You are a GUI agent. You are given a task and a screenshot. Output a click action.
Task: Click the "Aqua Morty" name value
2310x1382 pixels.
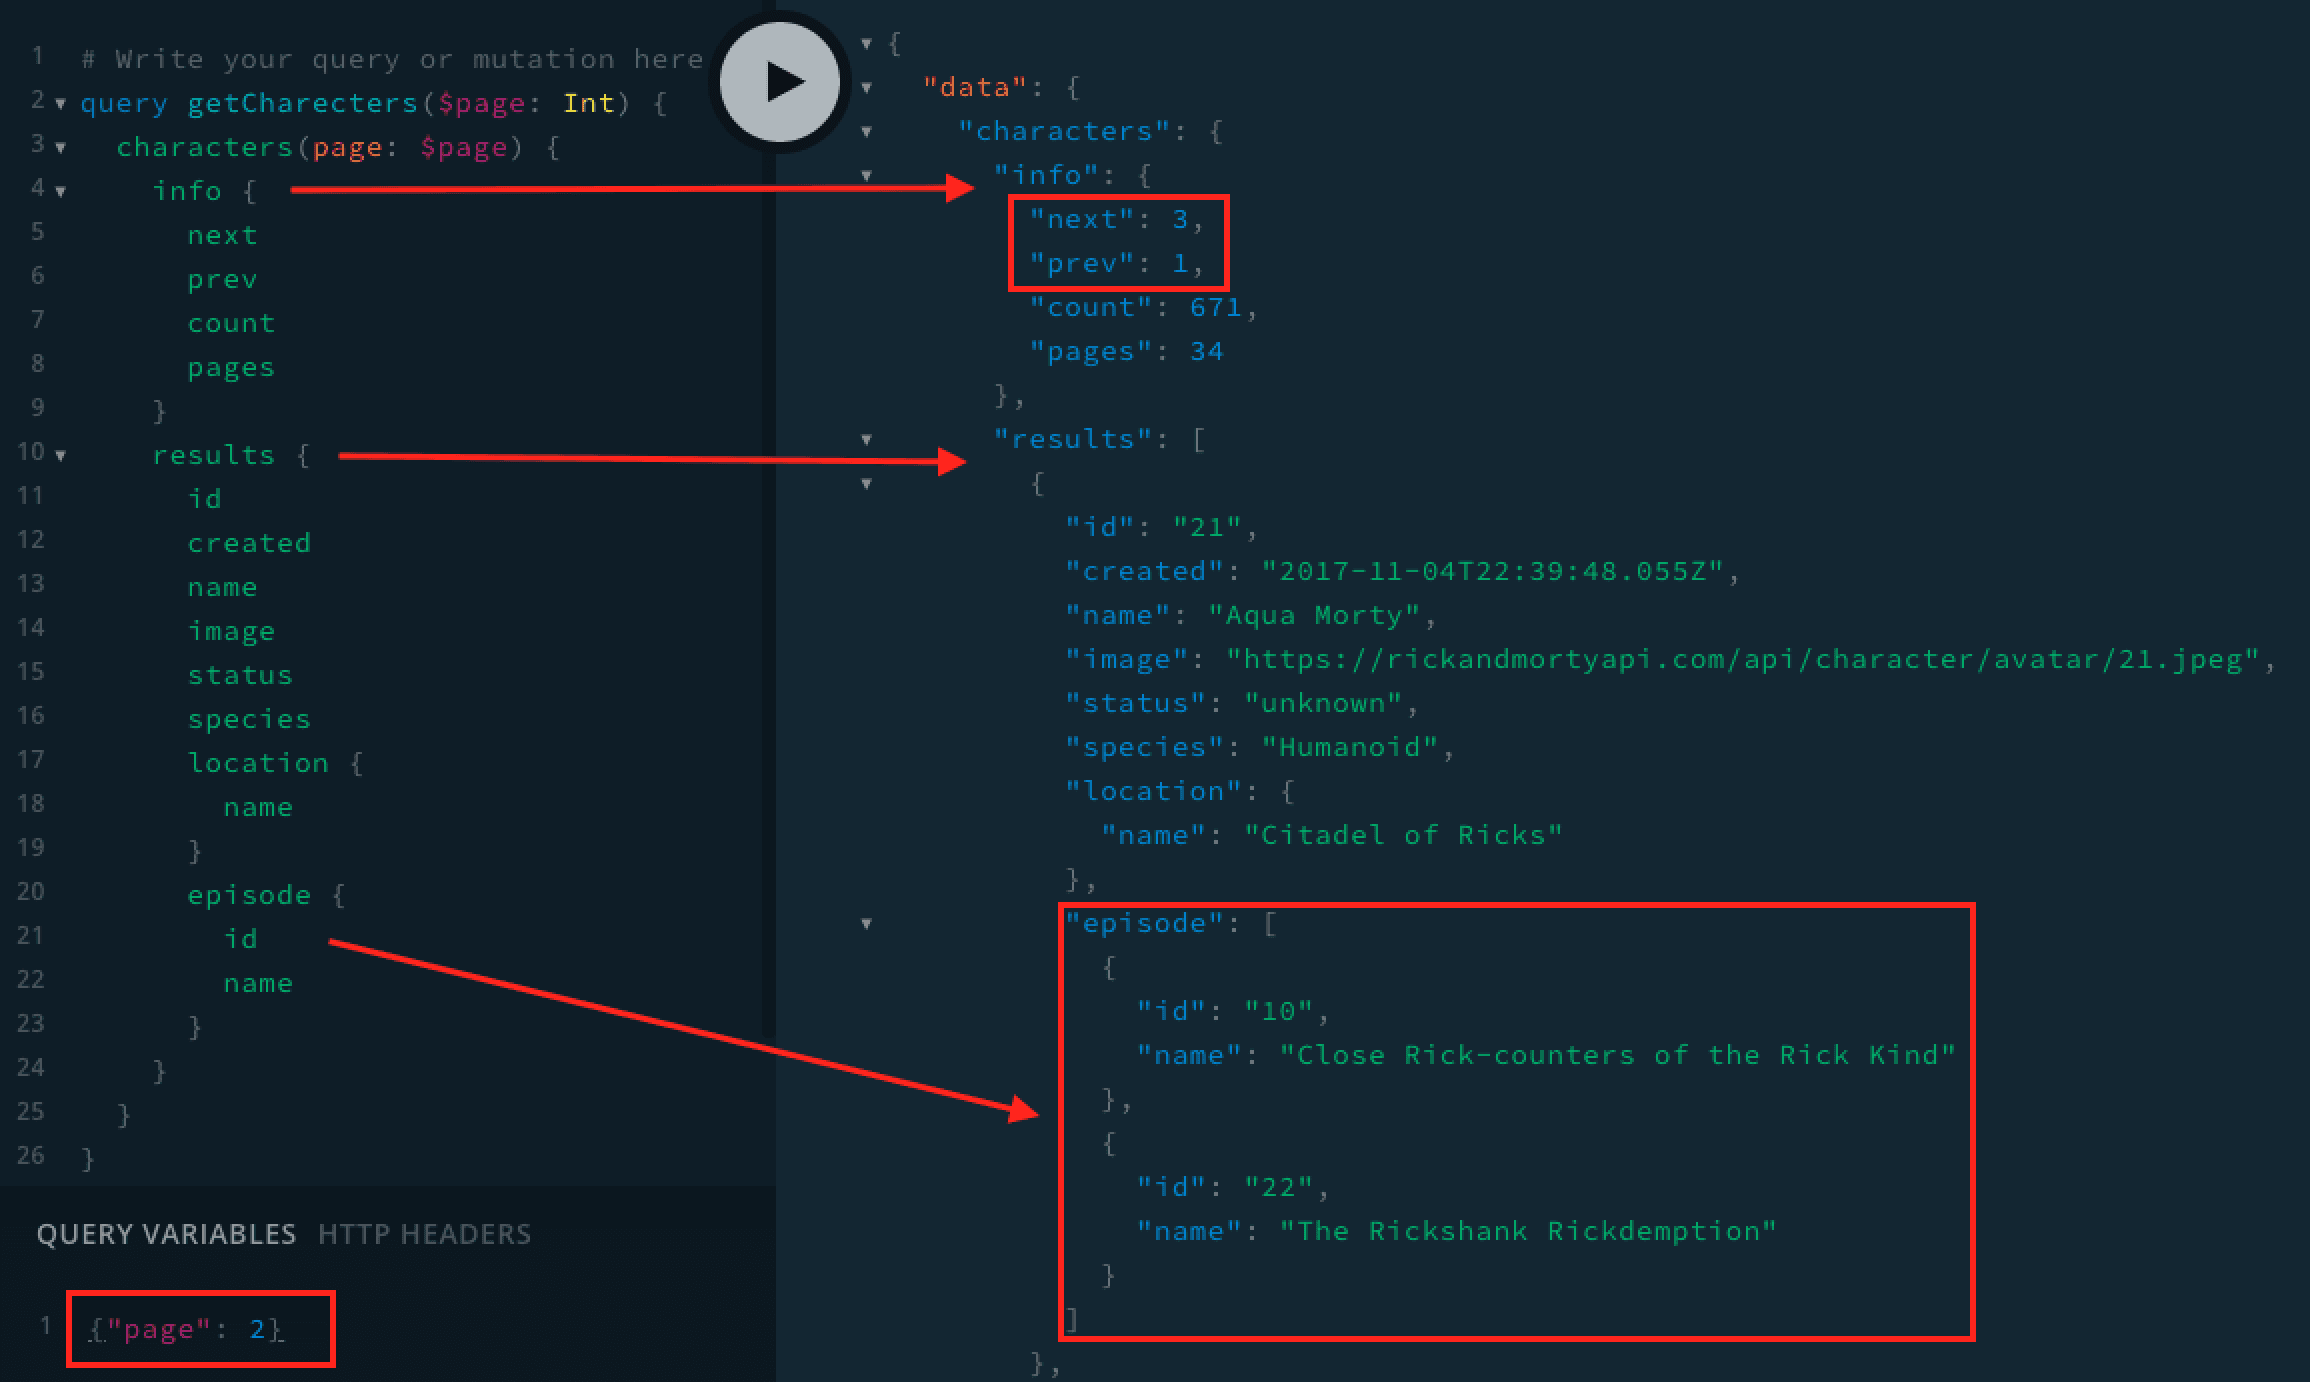[1315, 615]
